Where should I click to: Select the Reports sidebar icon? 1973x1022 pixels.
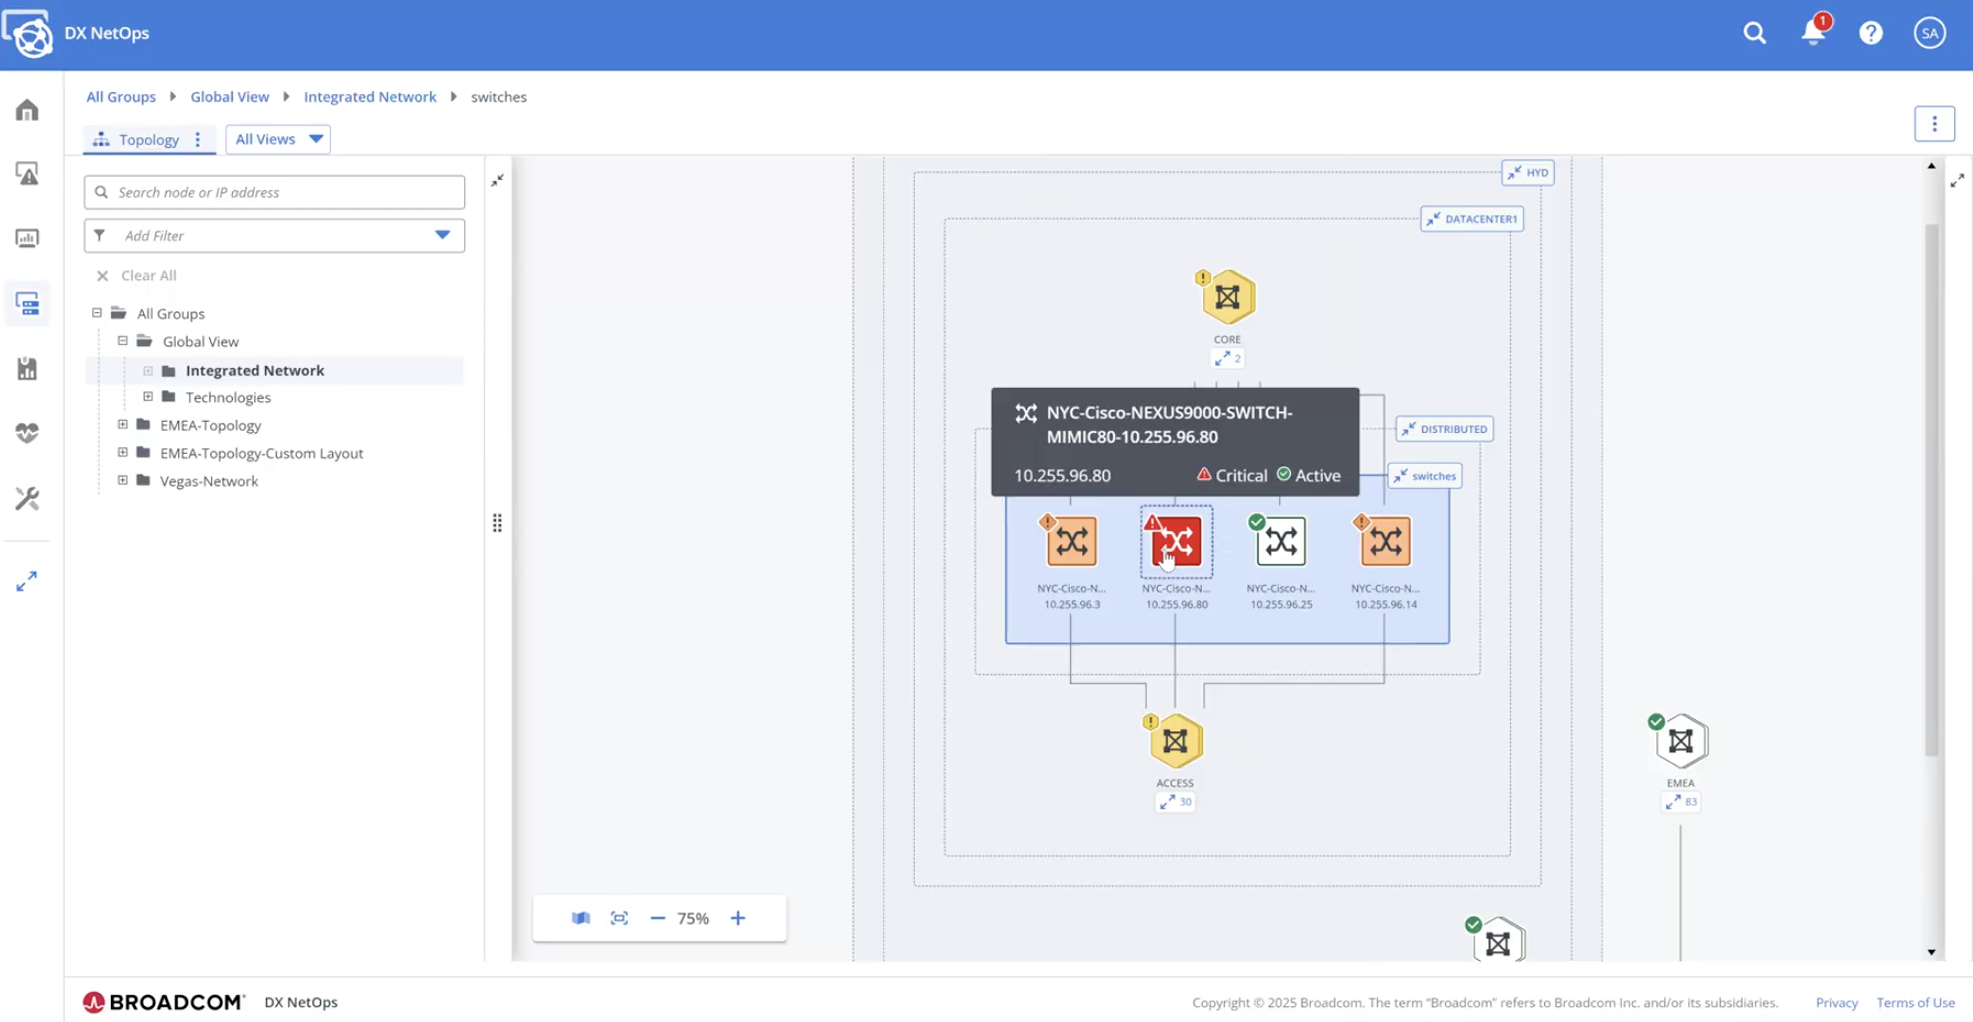click(x=27, y=368)
